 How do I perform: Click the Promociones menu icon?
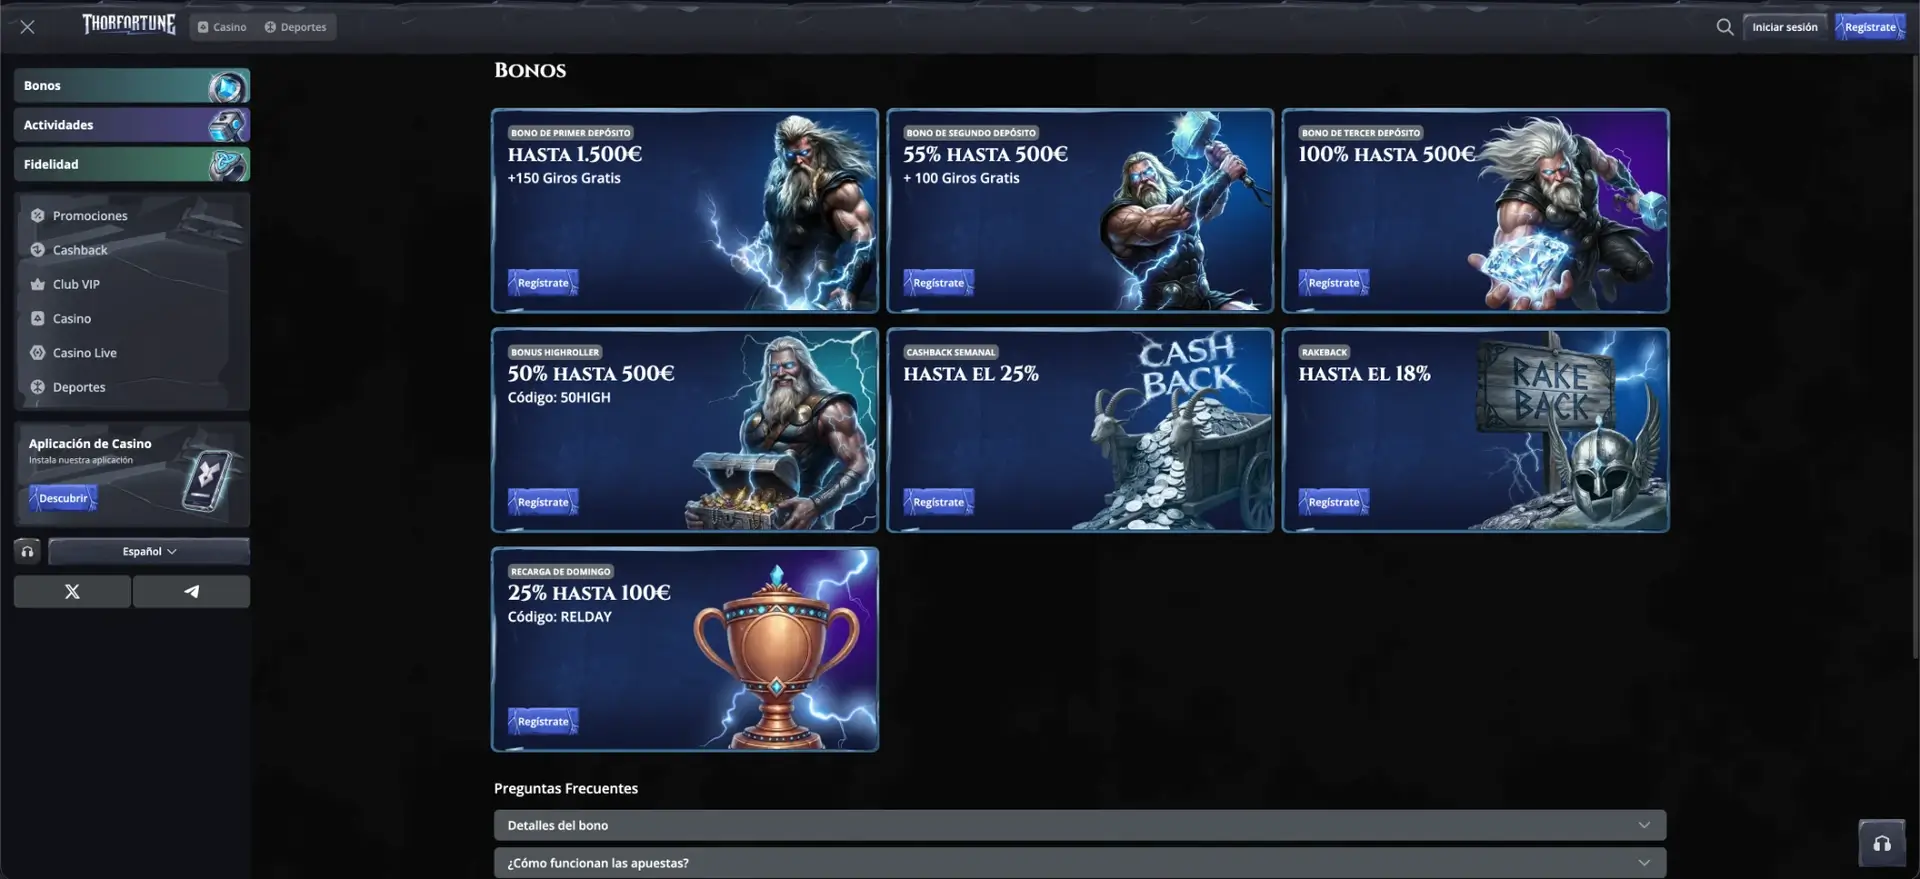[37, 215]
